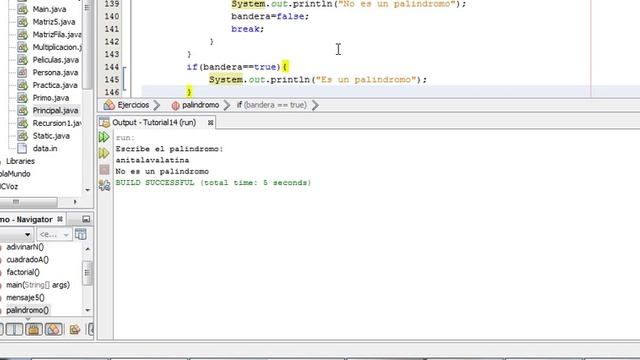The height and width of the screenshot is (360, 640).
Task: Minimize the Navigator window group
Action: pyautogui.click(x=86, y=219)
